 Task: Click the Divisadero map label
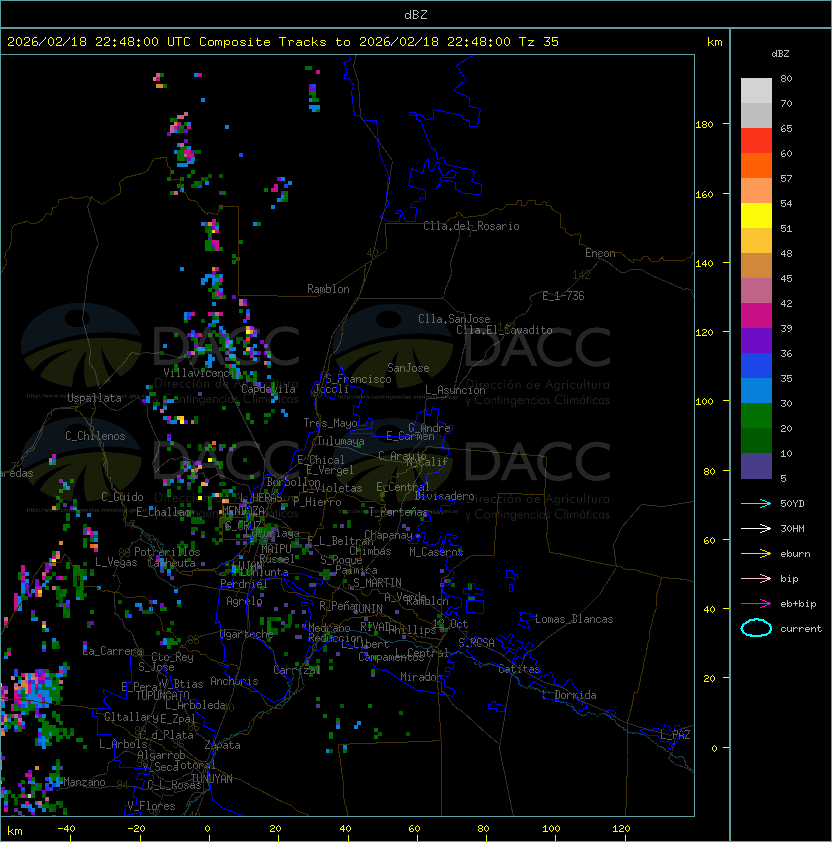[445, 496]
